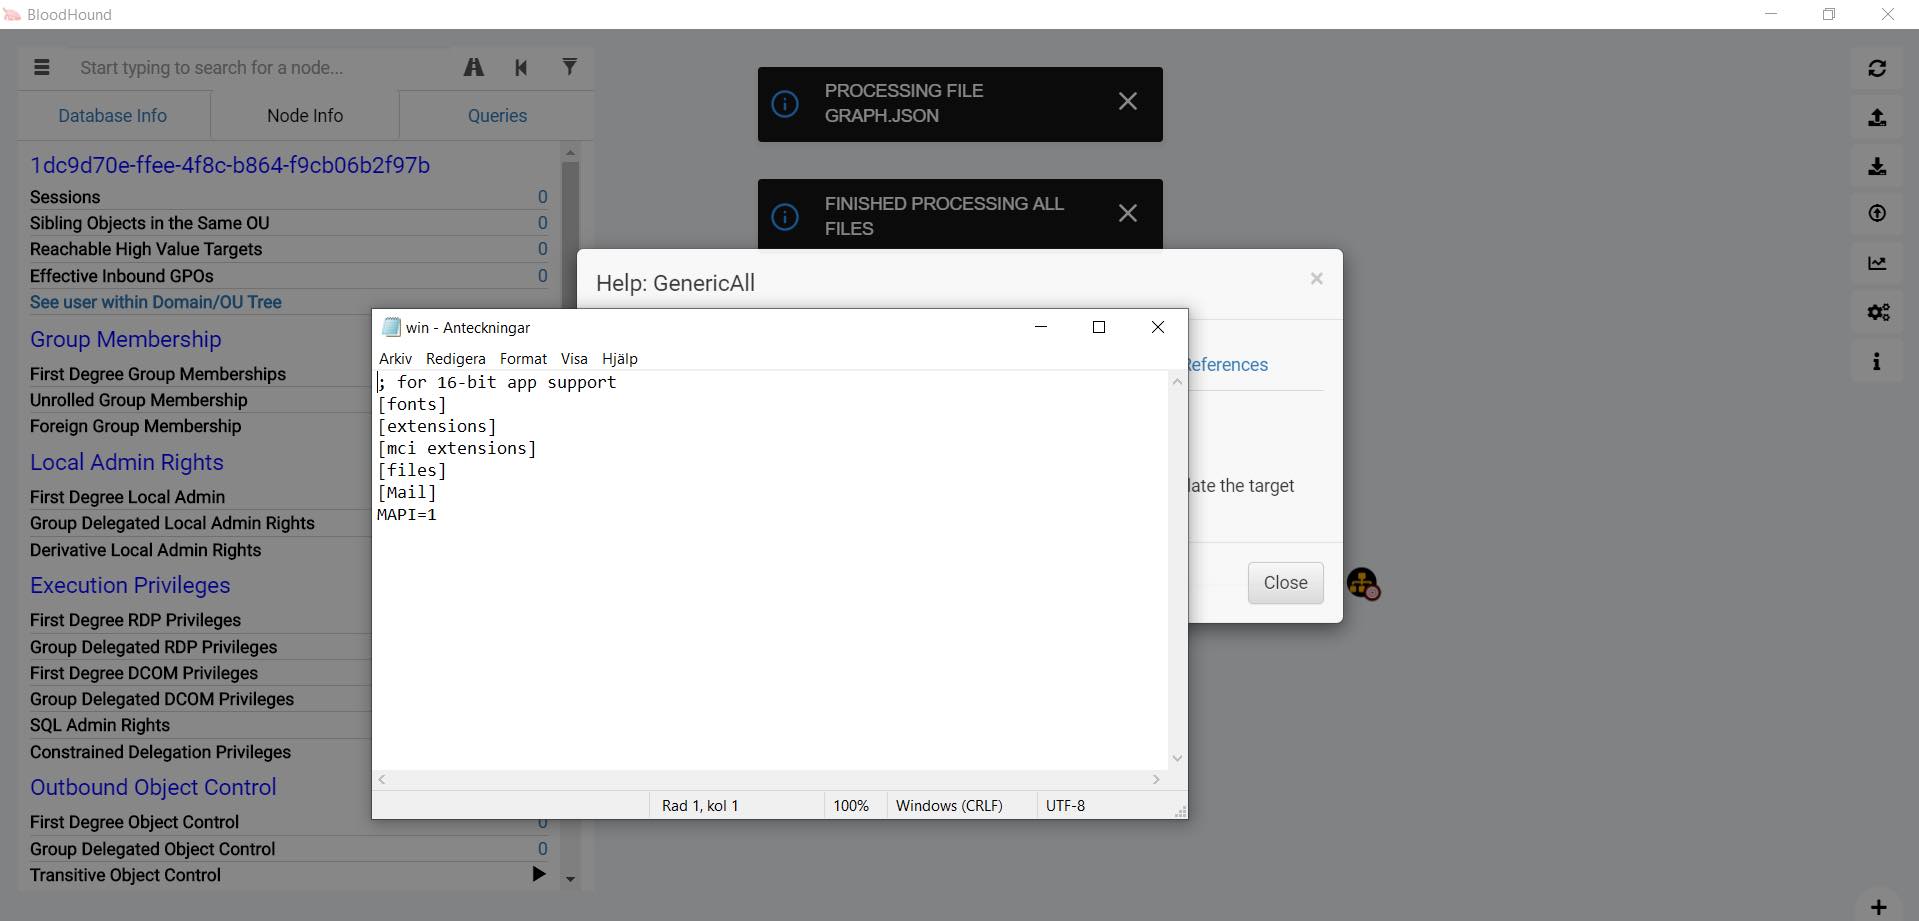Click the MAPI=1 line in Notepad
Screen dimensions: 1919x921
tap(407, 514)
